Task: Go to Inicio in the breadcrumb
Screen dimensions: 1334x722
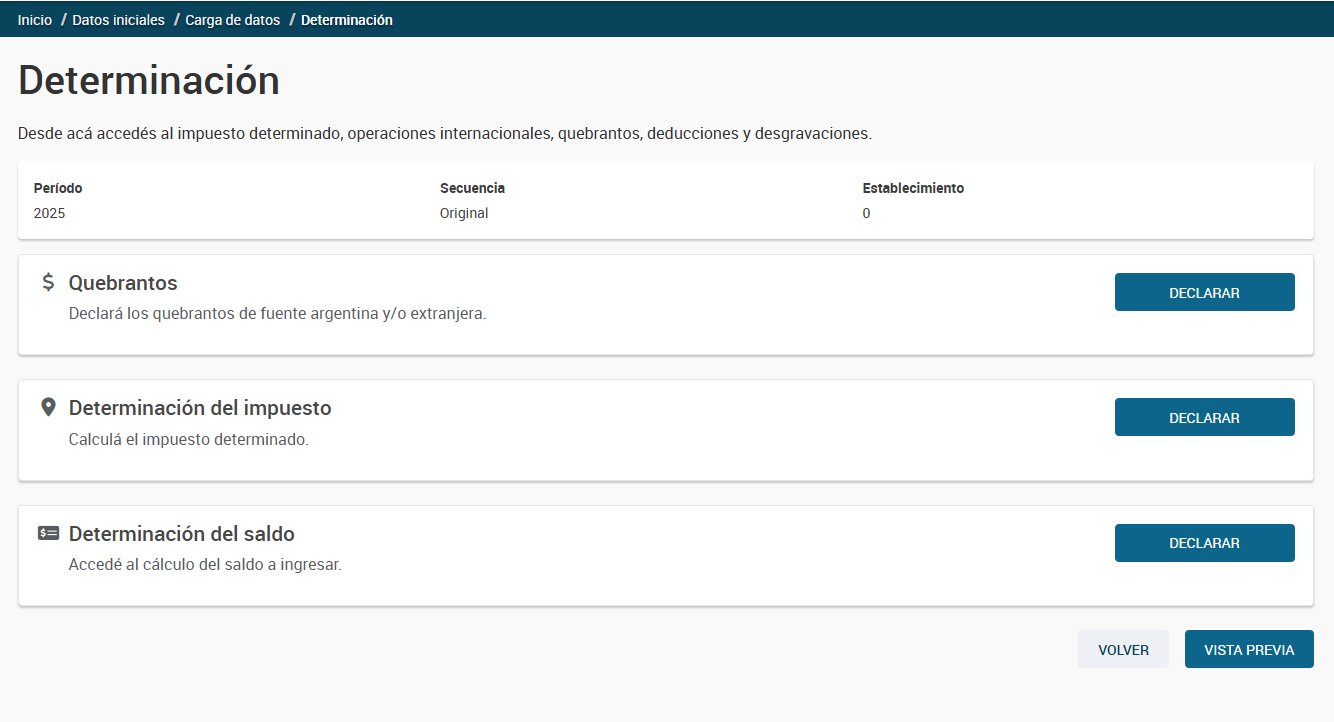Action: pyautogui.click(x=35, y=20)
